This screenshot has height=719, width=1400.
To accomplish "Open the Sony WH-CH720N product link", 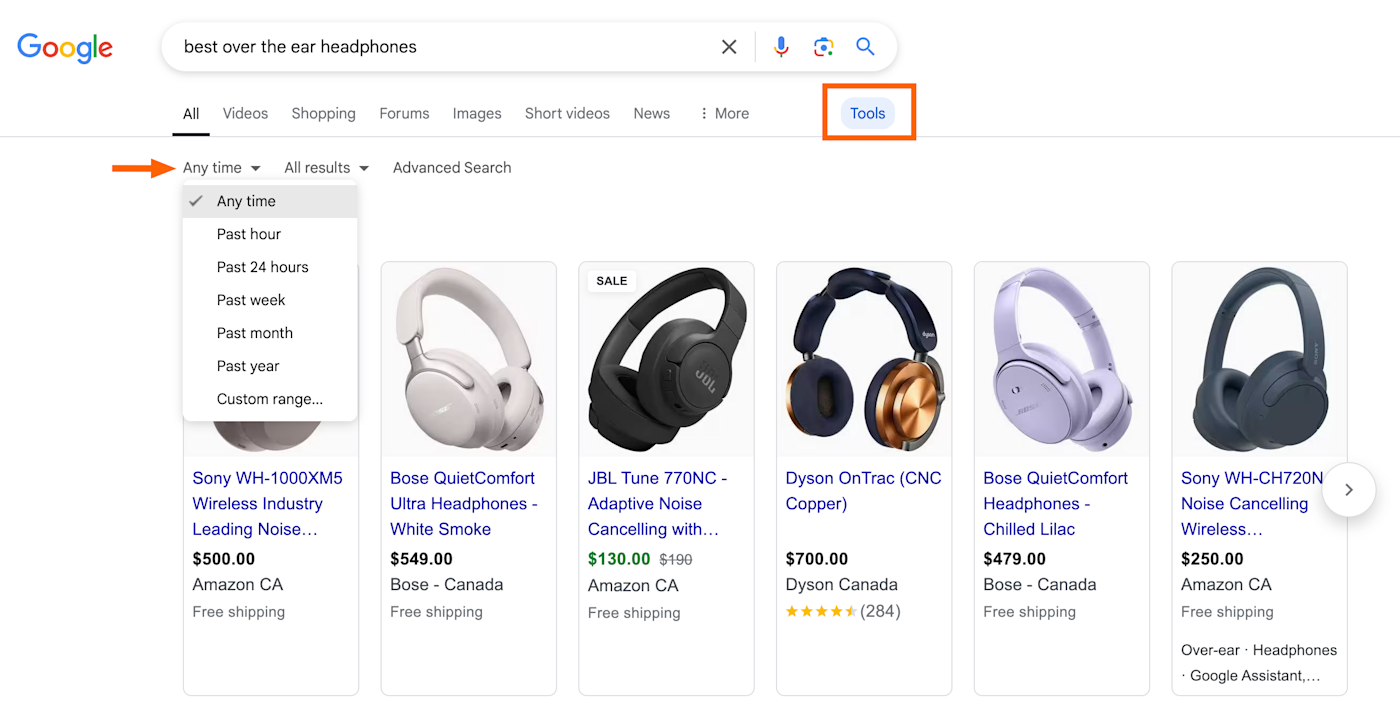I will point(1252,504).
